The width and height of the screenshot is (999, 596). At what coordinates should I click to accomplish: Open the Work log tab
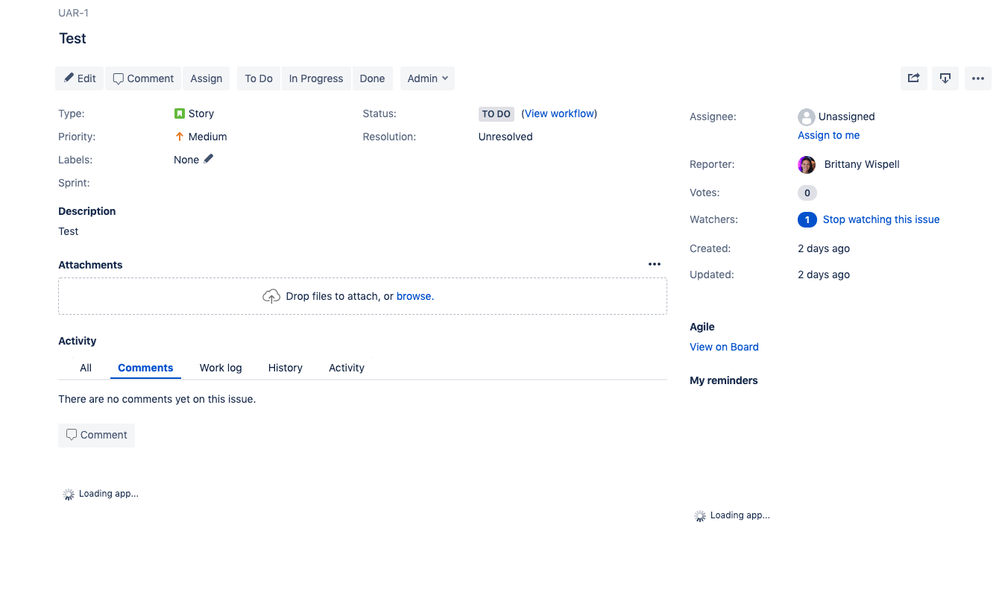point(220,368)
